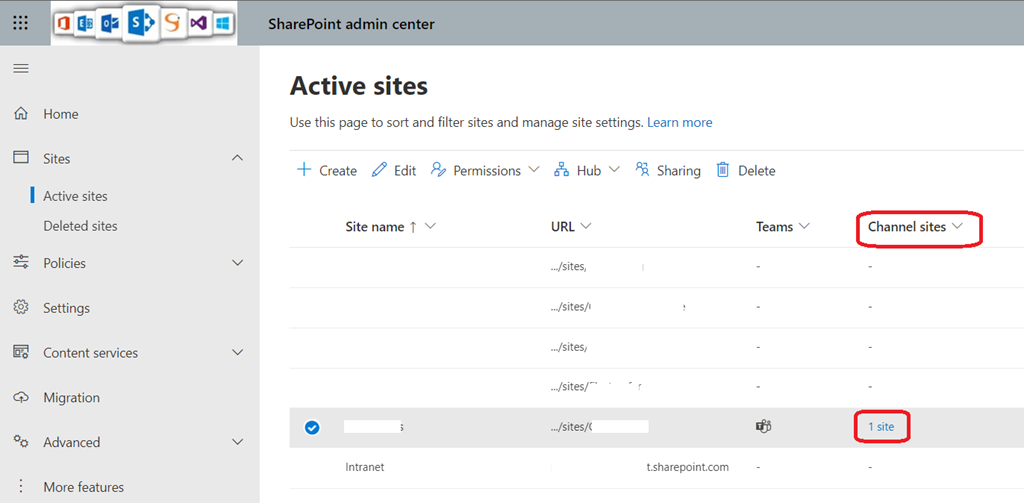Screen dimensions: 1024x503
Task: Open the Hub dropdown menu
Action: coord(587,170)
